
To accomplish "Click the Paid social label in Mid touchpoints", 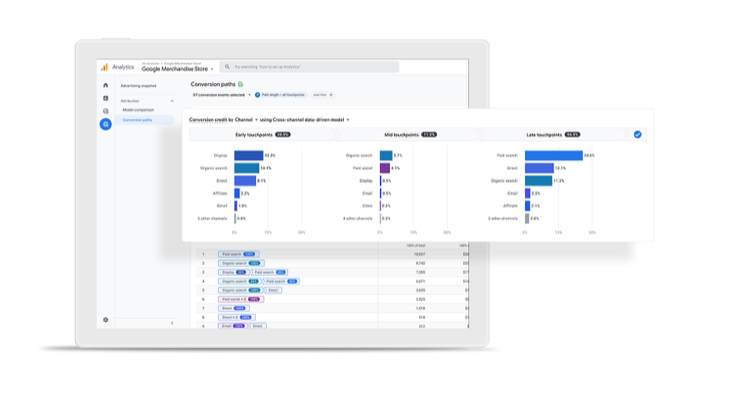I will [363, 168].
